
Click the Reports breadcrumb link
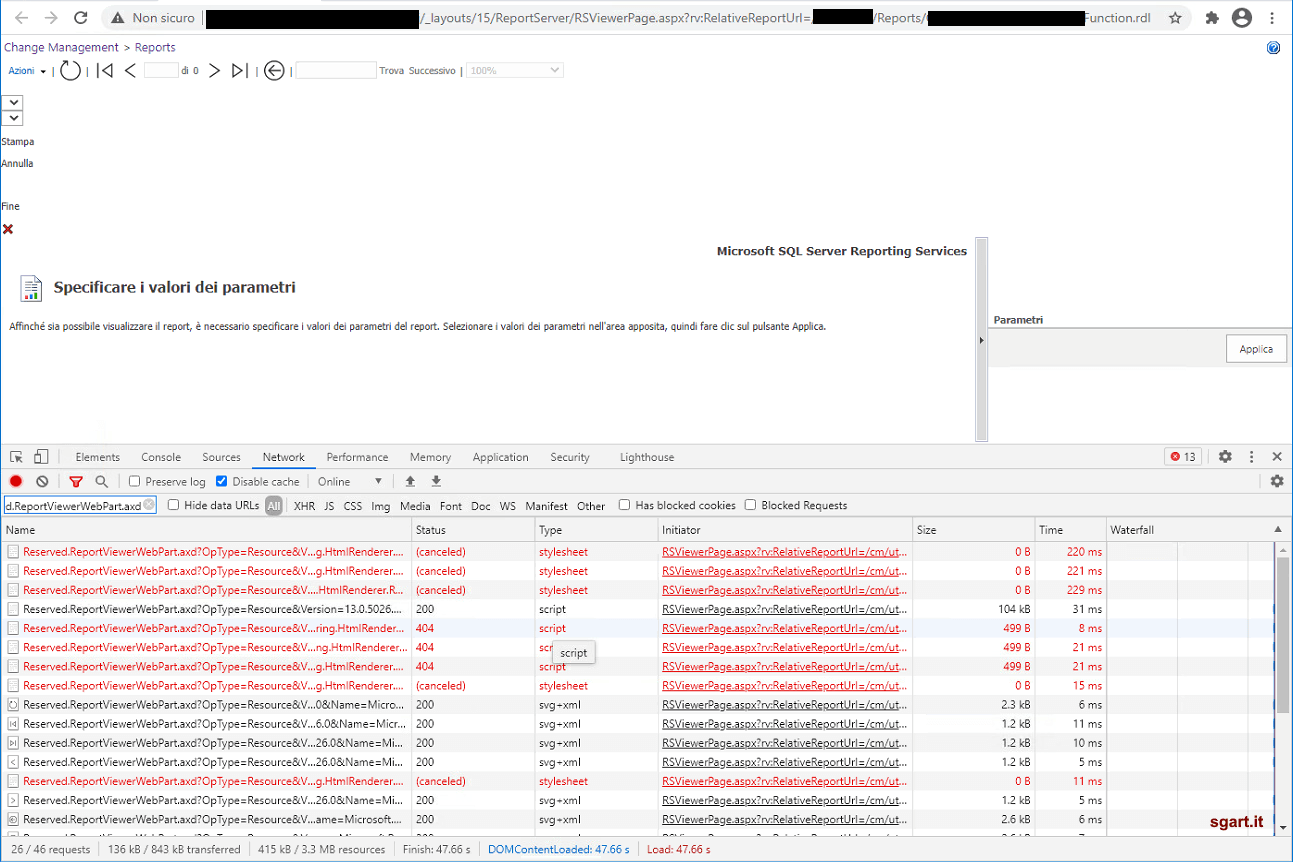tap(155, 47)
